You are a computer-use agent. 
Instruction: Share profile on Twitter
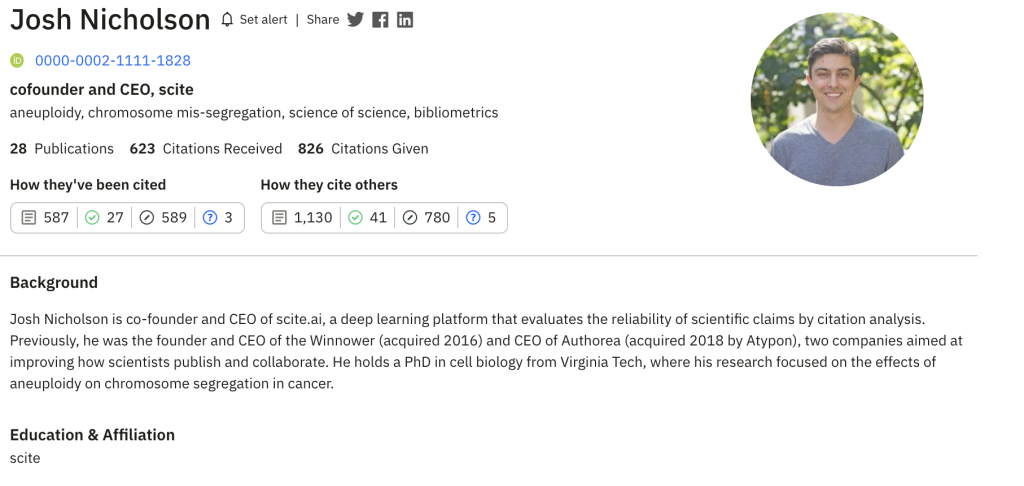tap(355, 20)
